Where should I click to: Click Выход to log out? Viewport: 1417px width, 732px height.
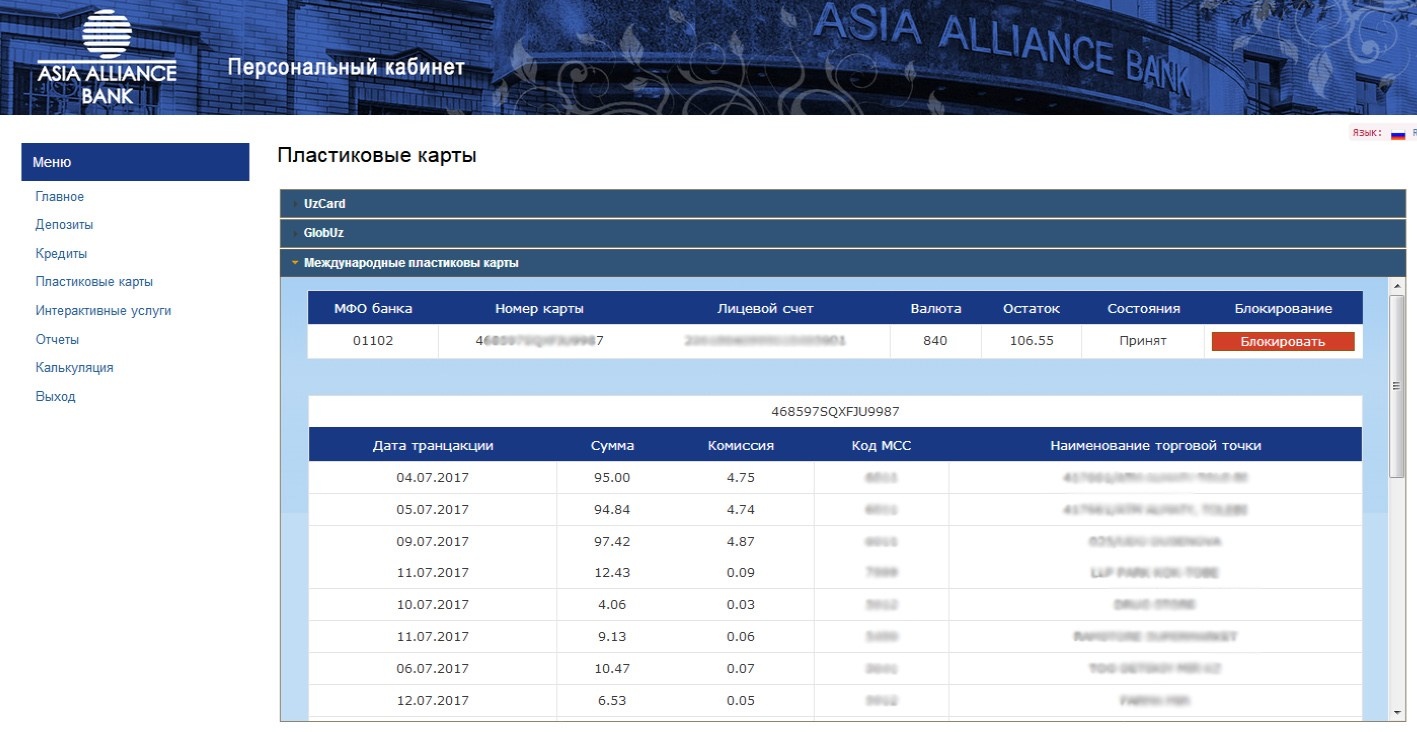(x=55, y=397)
